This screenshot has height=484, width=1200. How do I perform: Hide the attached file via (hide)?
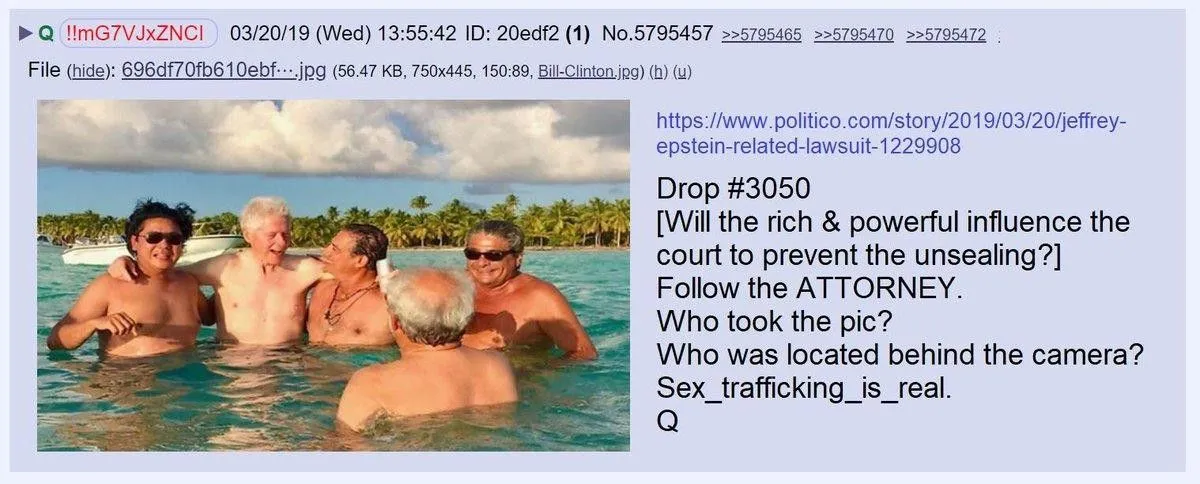91,72
